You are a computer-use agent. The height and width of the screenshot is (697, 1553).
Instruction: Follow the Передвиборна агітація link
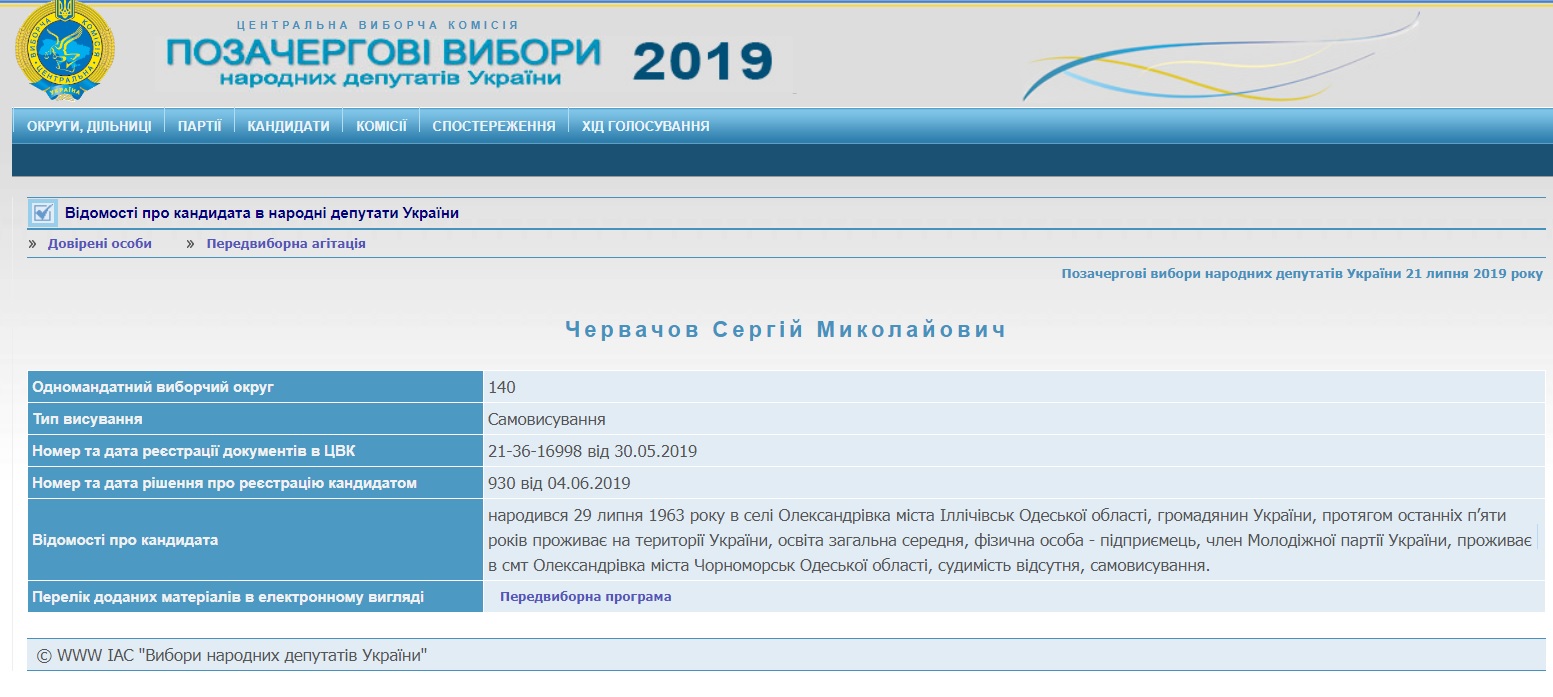coord(286,243)
